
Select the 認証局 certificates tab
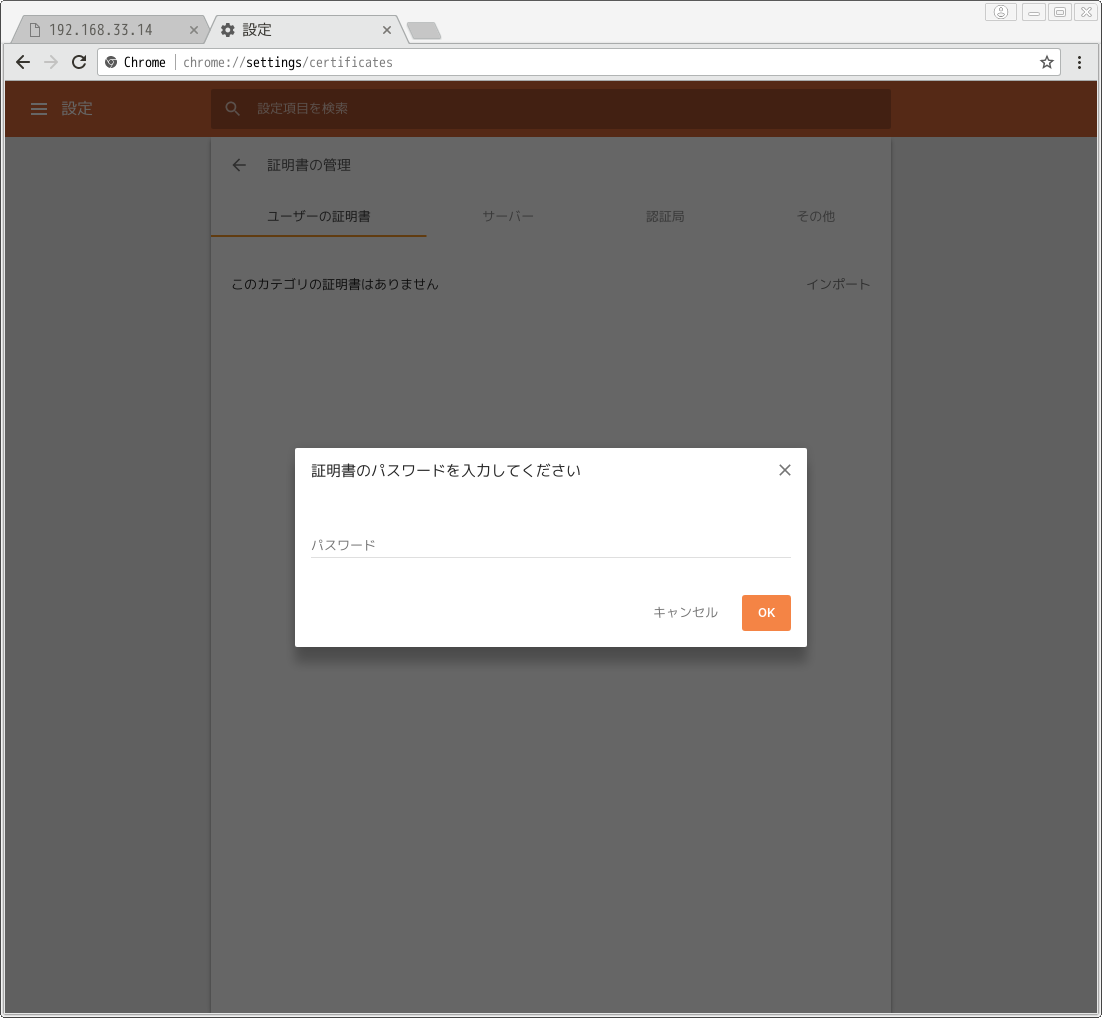pyautogui.click(x=665, y=216)
